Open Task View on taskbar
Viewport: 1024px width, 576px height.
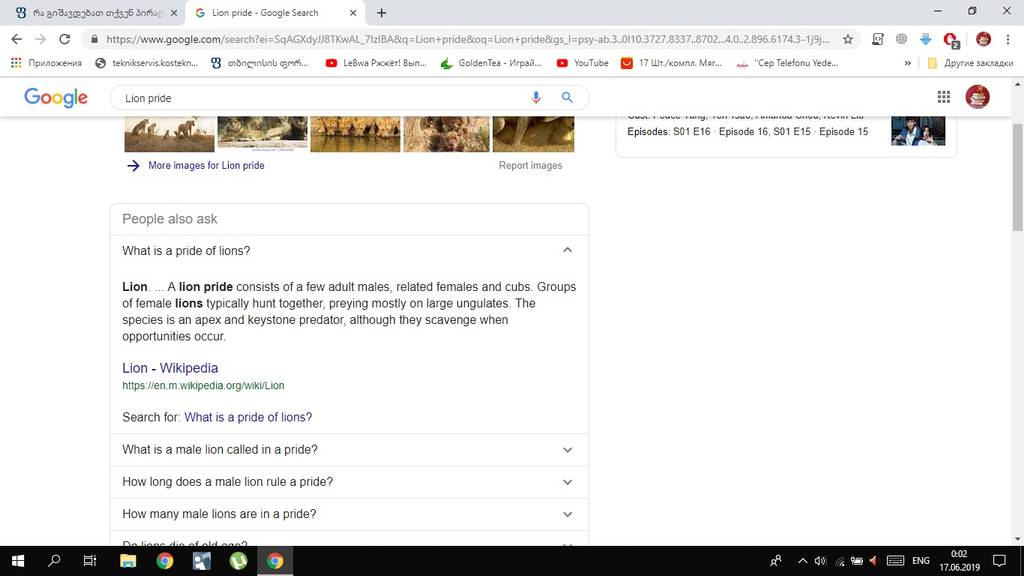pyautogui.click(x=90, y=560)
